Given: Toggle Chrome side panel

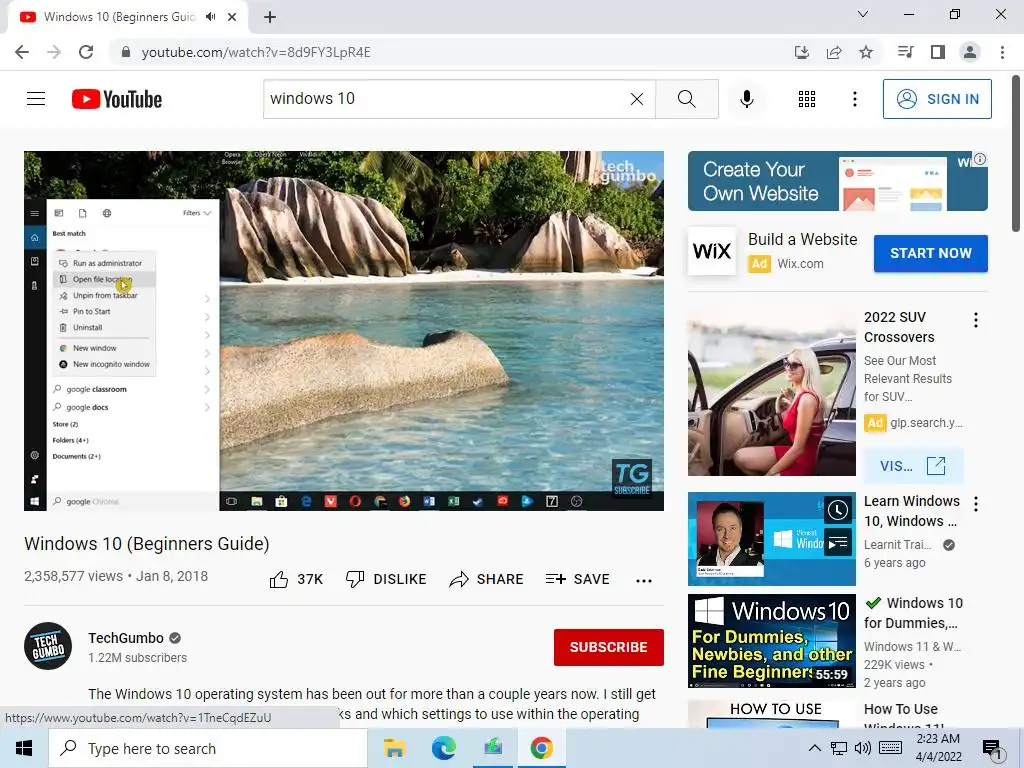Looking at the screenshot, I should click(x=938, y=52).
